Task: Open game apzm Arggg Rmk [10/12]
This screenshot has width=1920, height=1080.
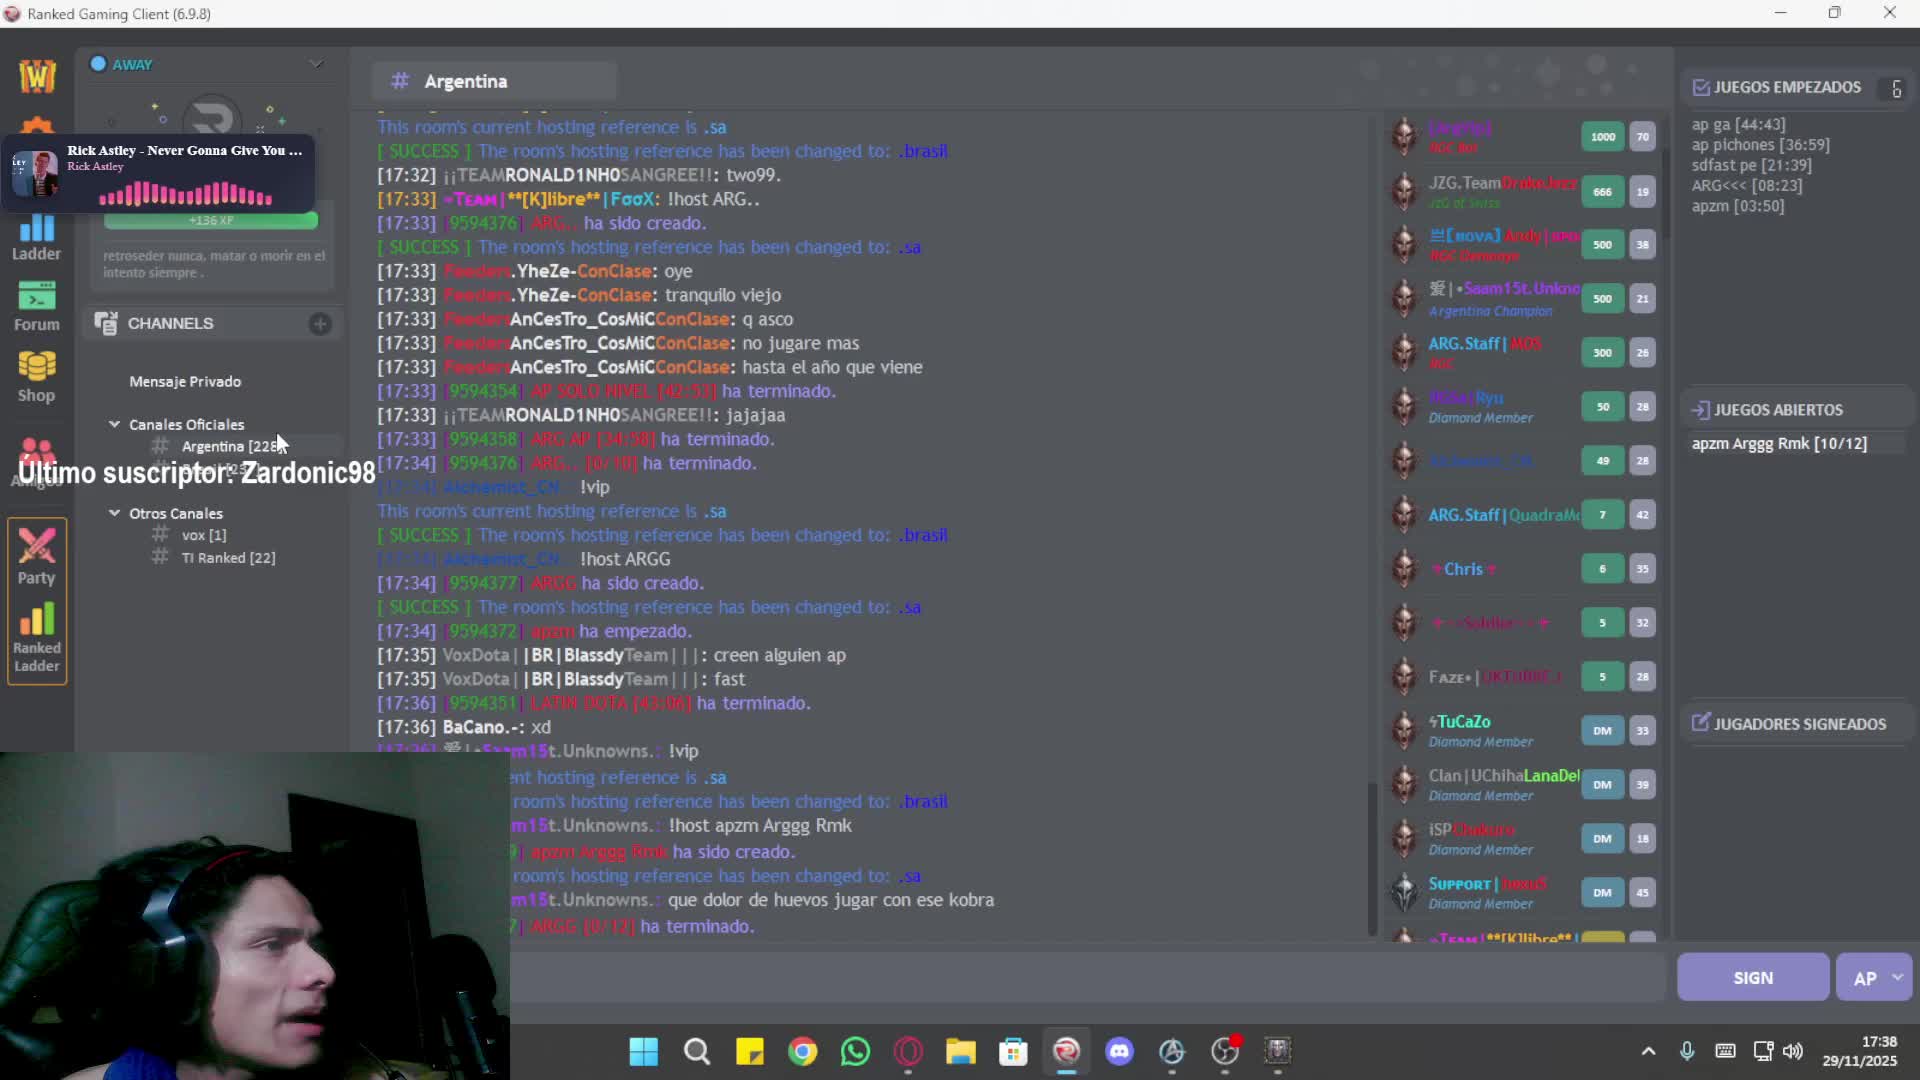Action: 1779,443
